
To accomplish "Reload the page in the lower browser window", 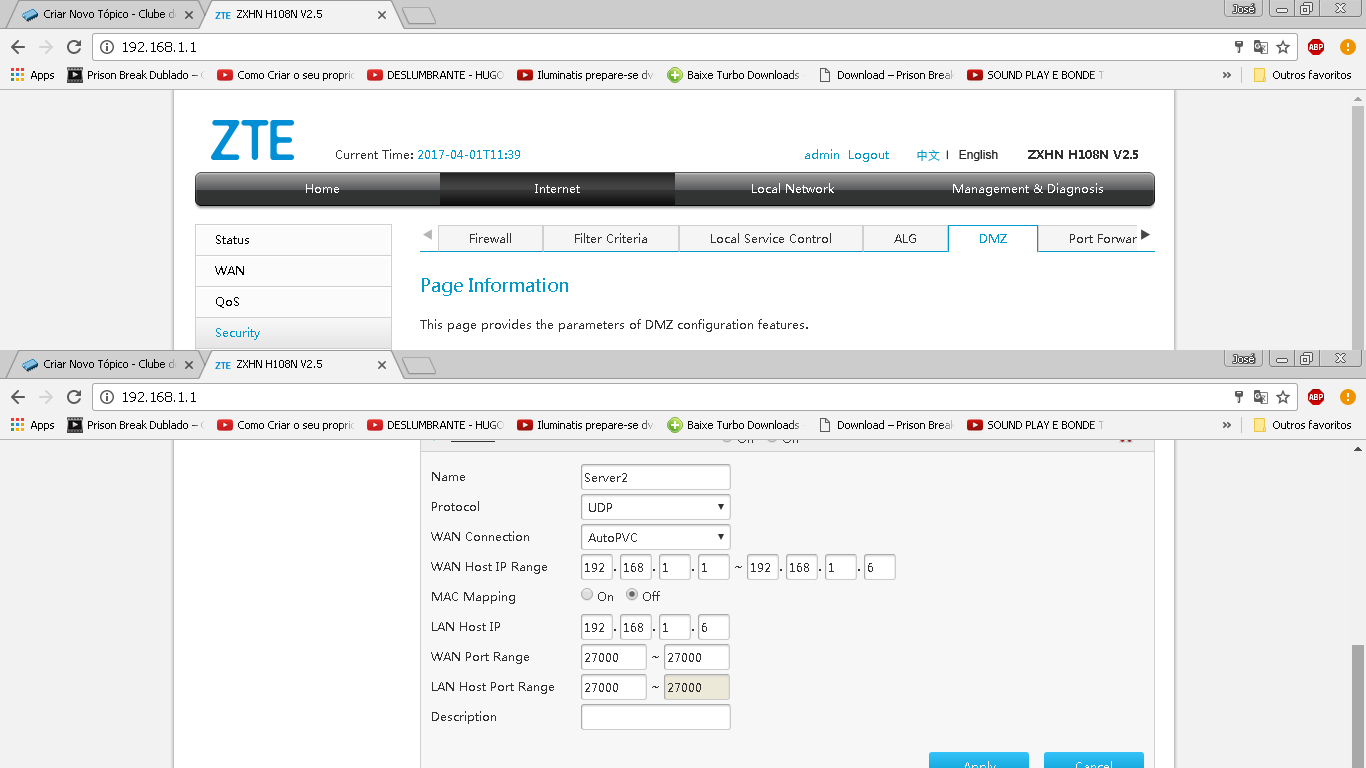I will click(73, 397).
